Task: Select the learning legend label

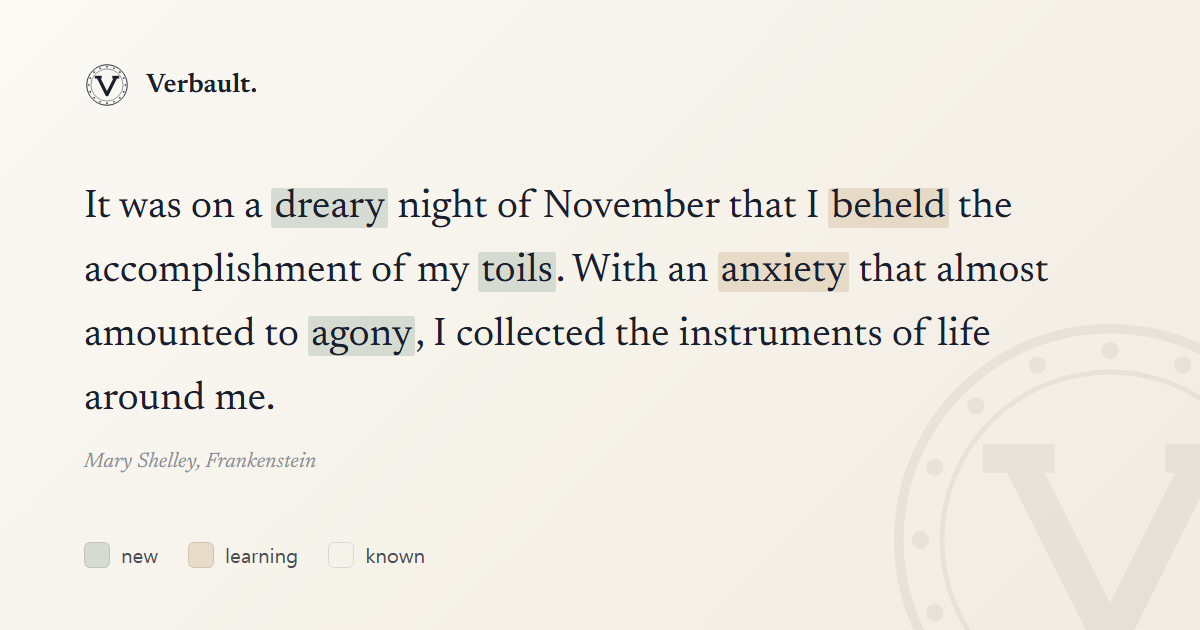Action: click(261, 556)
